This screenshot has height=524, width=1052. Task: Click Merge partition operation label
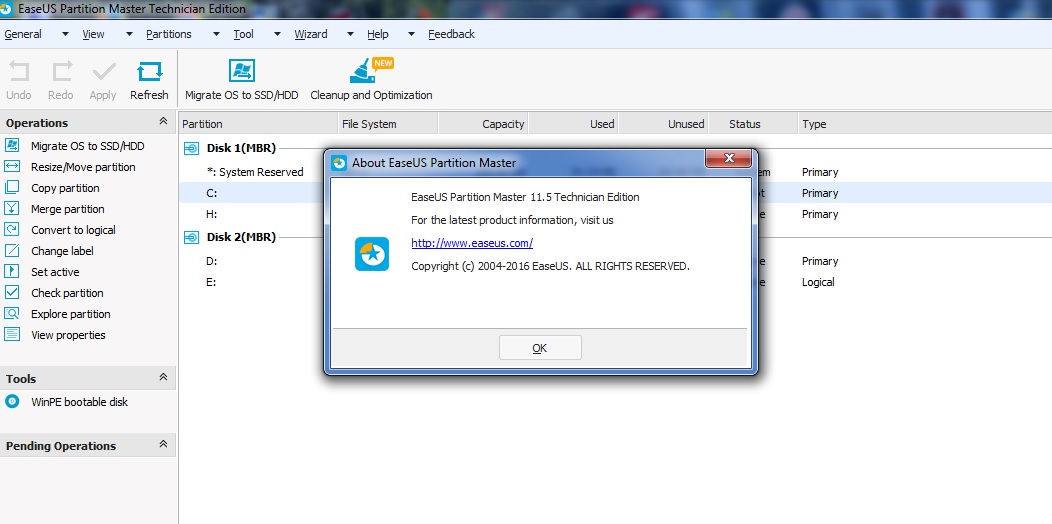tap(68, 209)
